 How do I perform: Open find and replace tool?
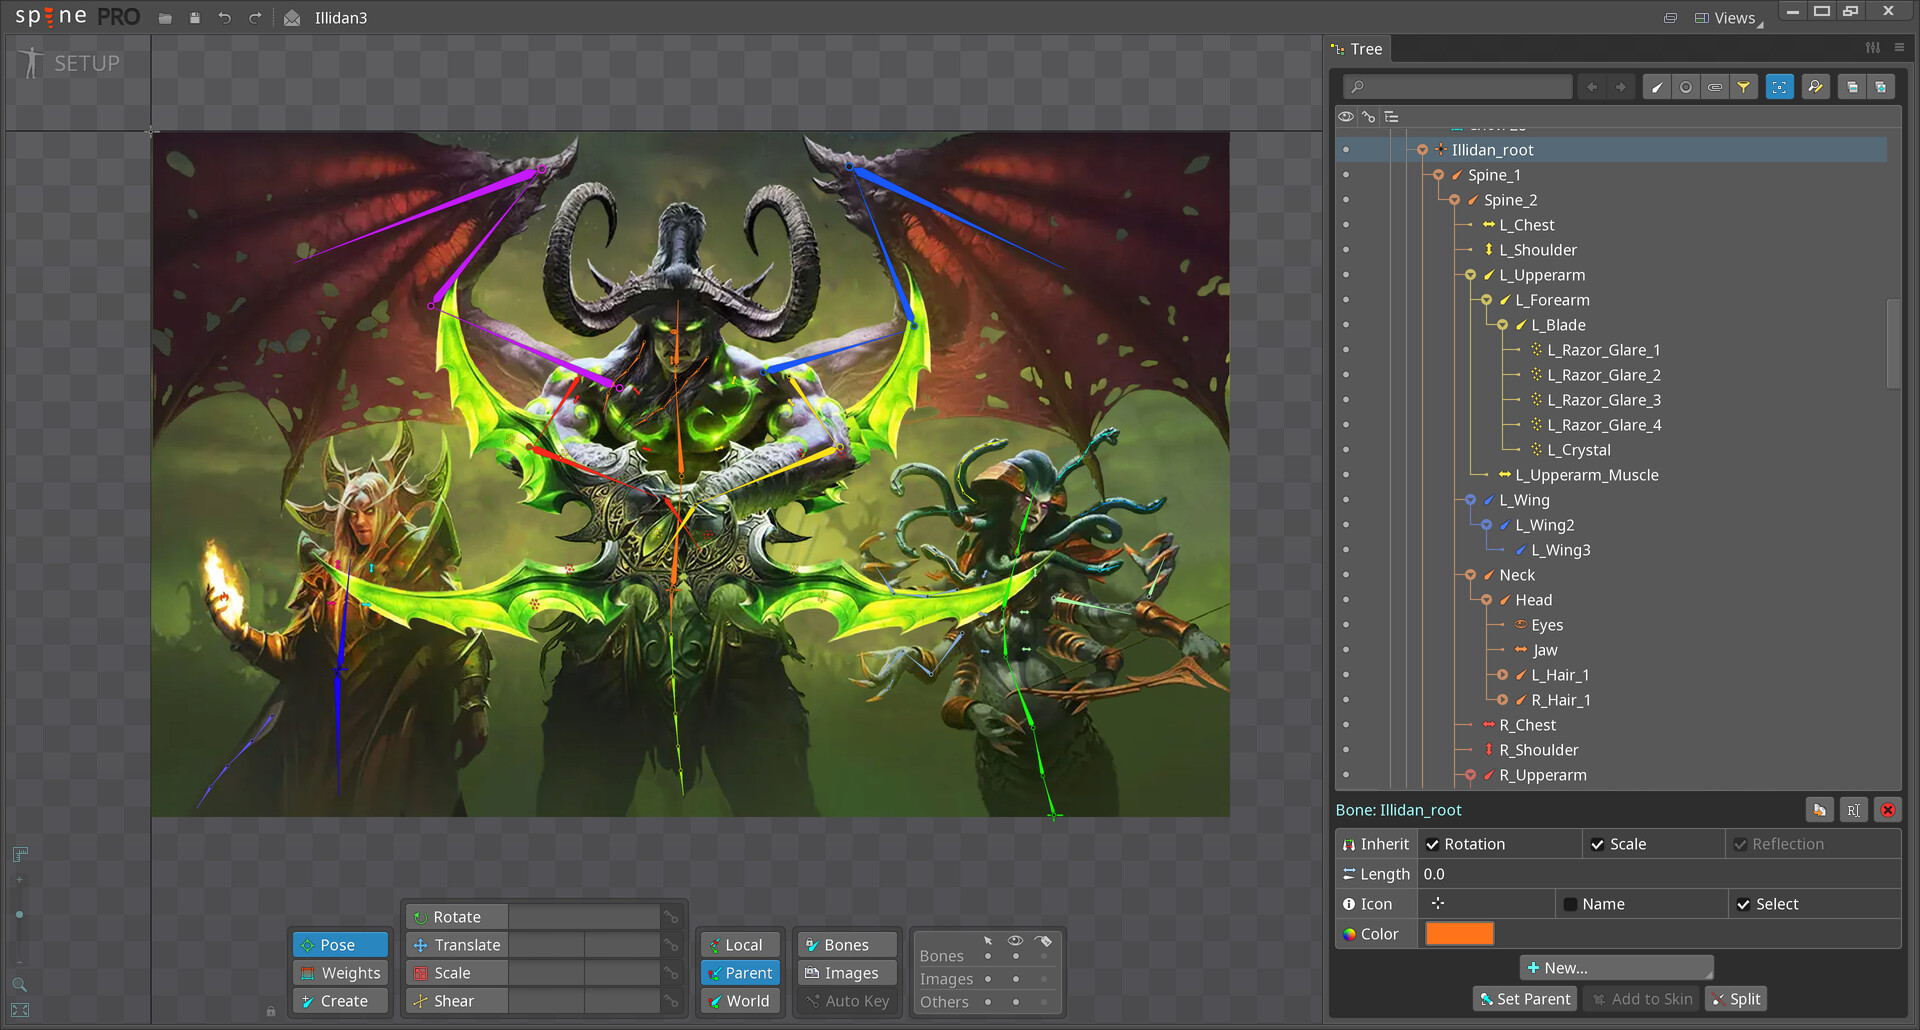point(1815,87)
